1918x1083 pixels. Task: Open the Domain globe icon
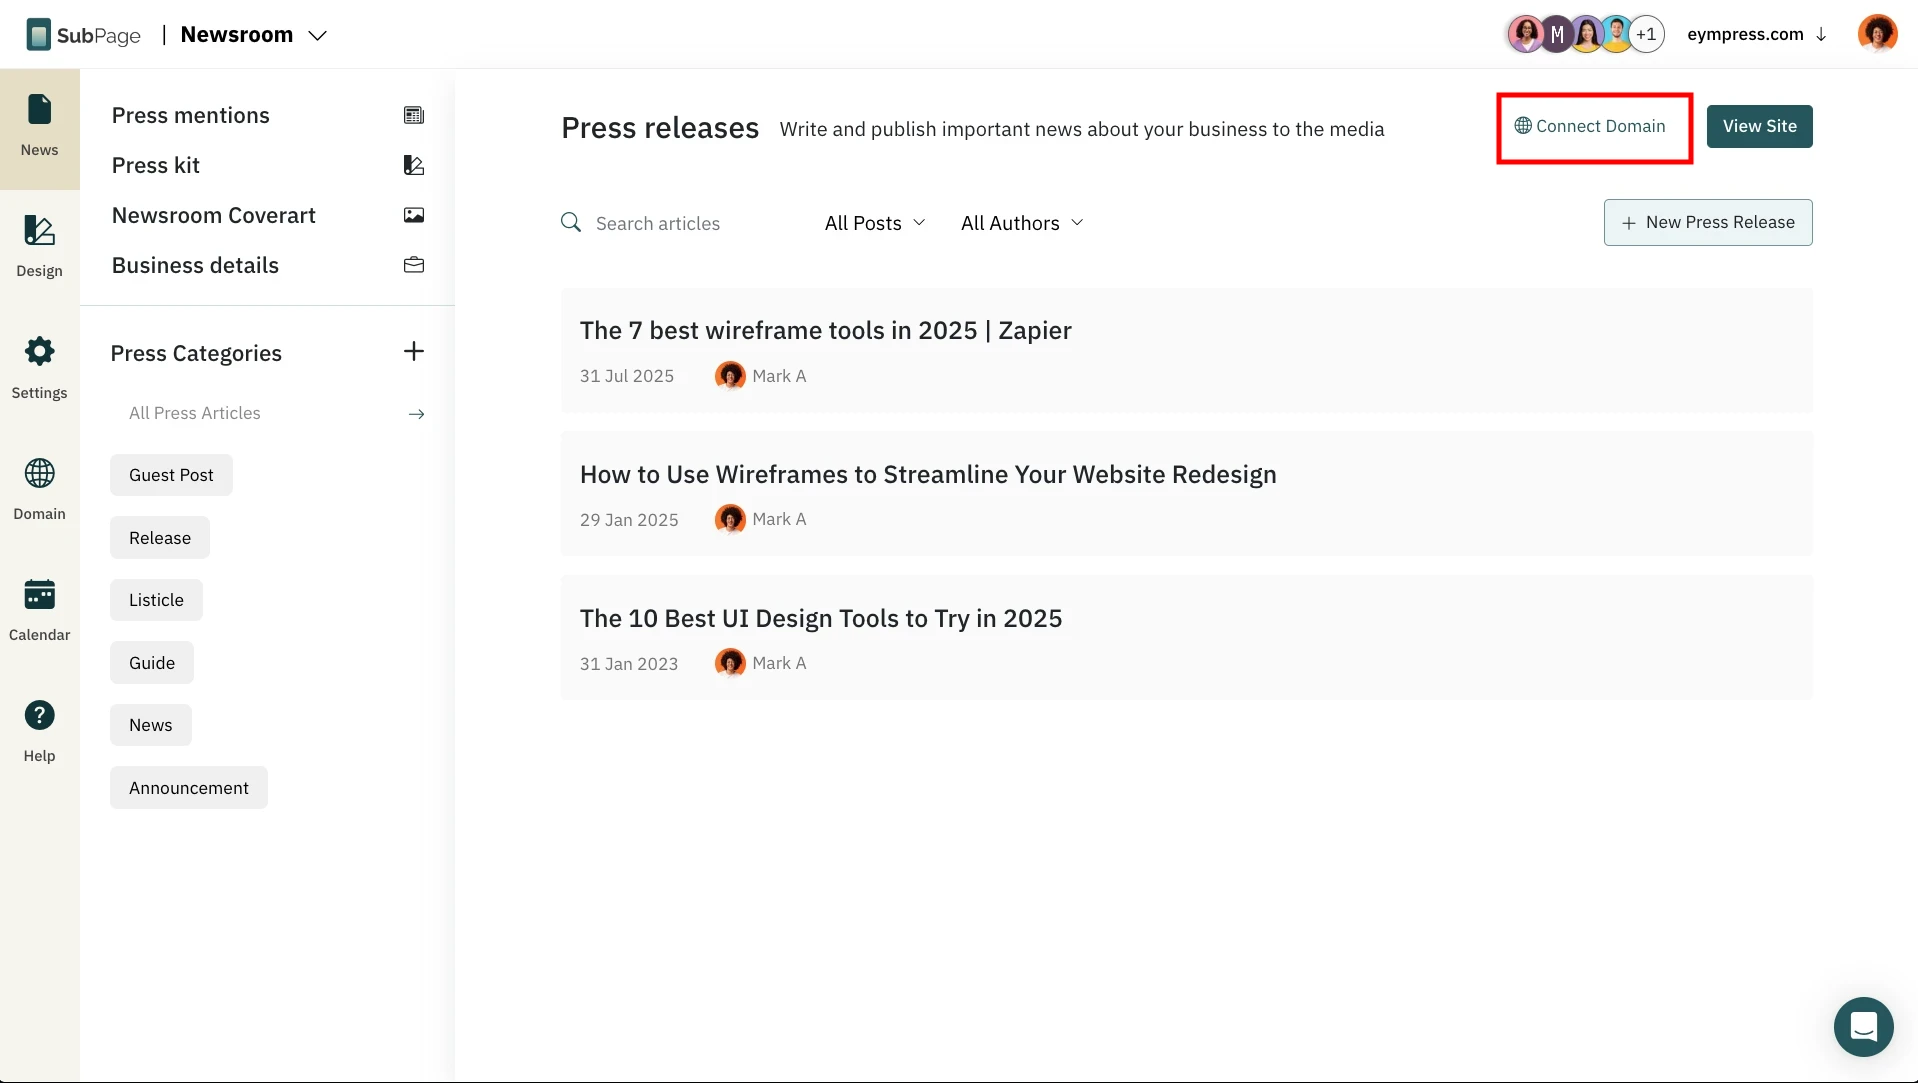pyautogui.click(x=39, y=489)
